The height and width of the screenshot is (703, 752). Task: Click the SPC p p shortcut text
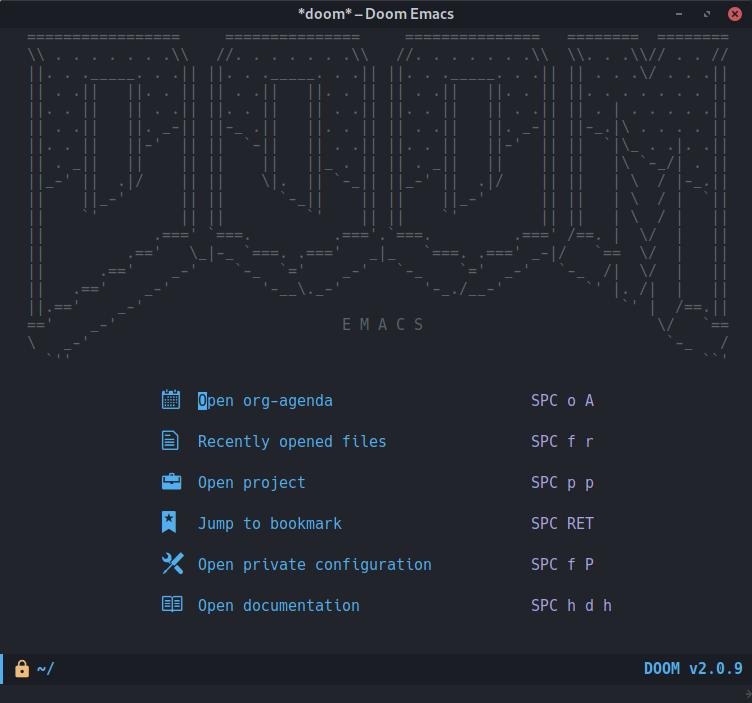(x=563, y=482)
